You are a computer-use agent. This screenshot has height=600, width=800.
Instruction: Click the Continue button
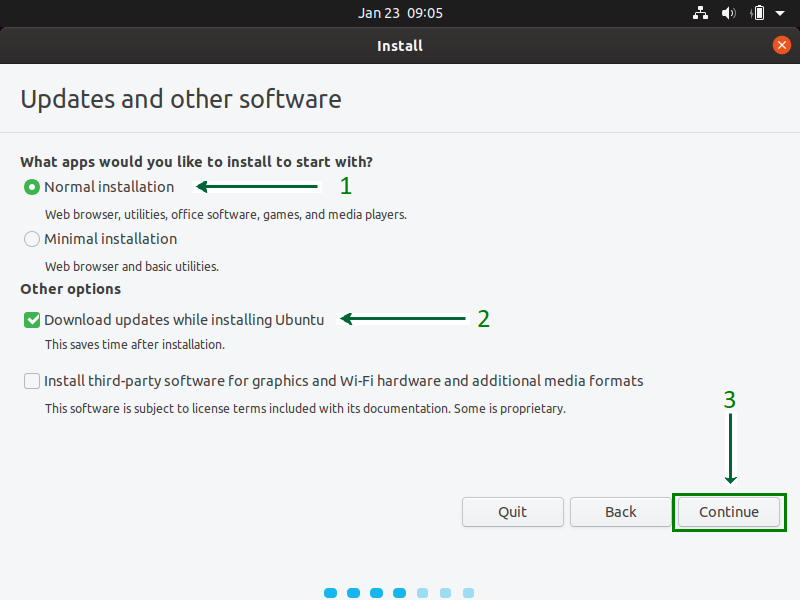(728, 512)
